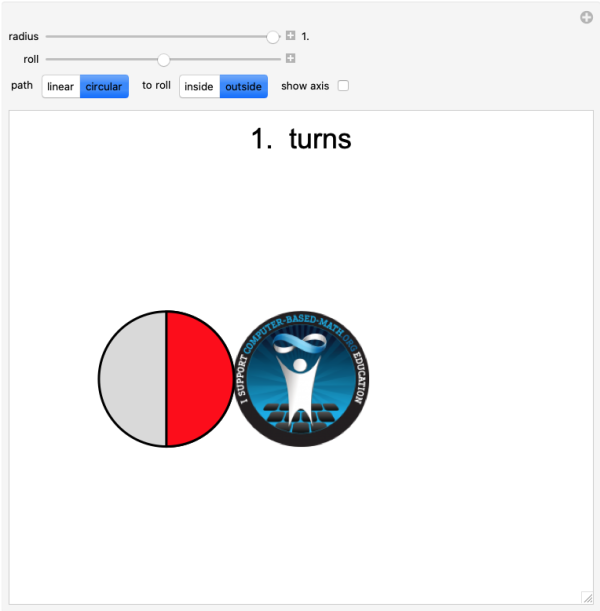Click the red half of the circle
The height and width of the screenshot is (611, 600).
tap(199, 379)
